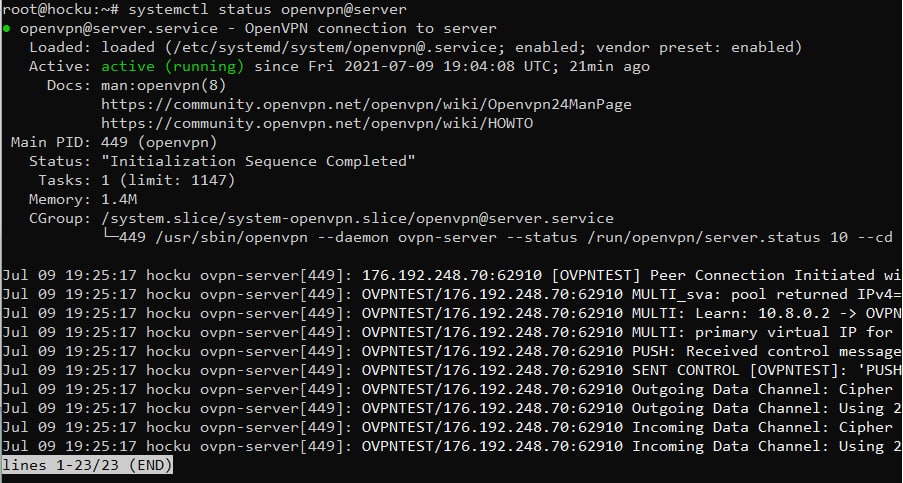Image resolution: width=903 pixels, height=483 pixels.
Task: Click the pager "lines 1-23/23 (END)" indicator
Action: click(x=87, y=465)
